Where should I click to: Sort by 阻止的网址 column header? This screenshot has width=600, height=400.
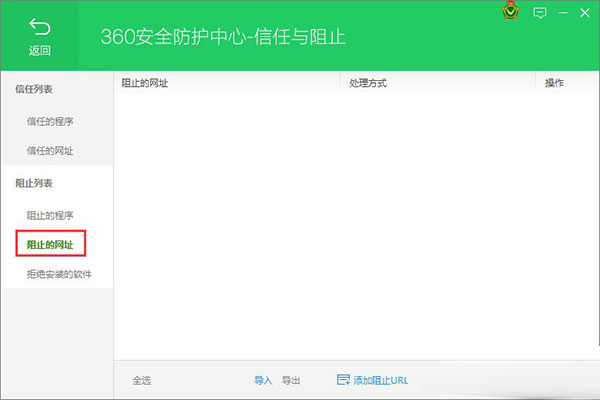pos(144,83)
